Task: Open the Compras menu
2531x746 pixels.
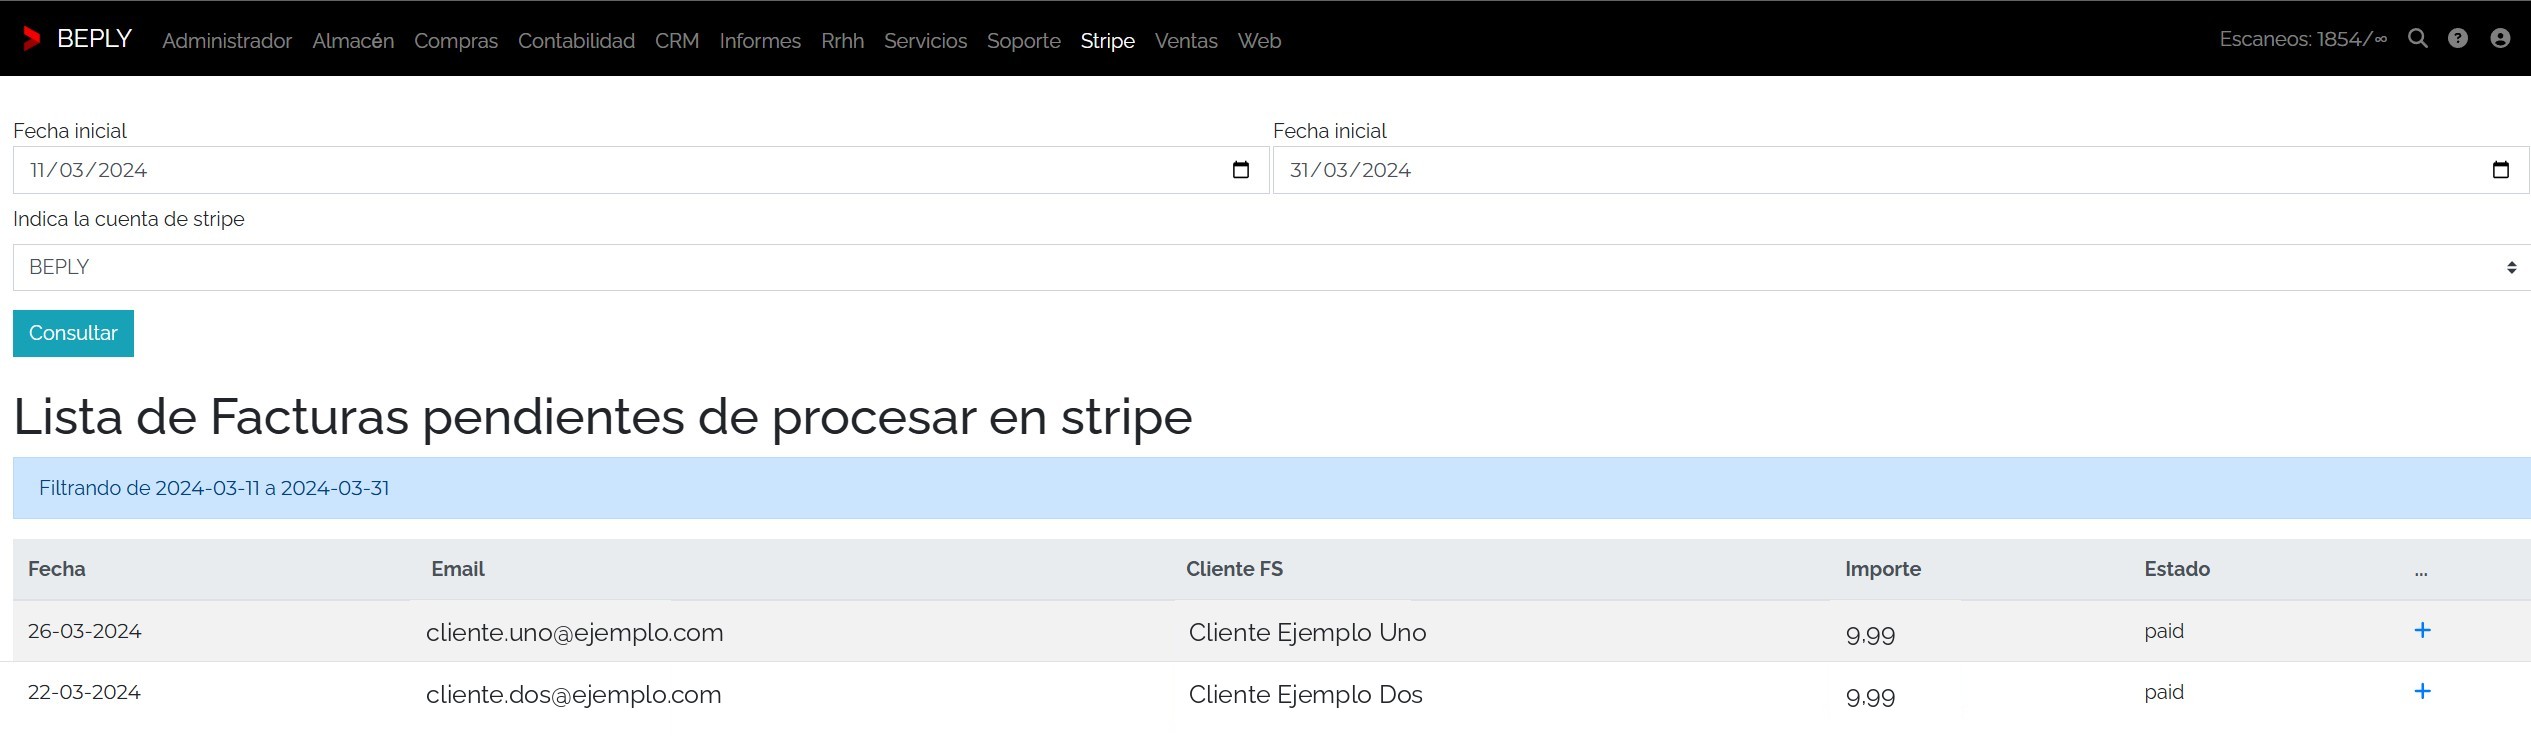Action: 456,41
